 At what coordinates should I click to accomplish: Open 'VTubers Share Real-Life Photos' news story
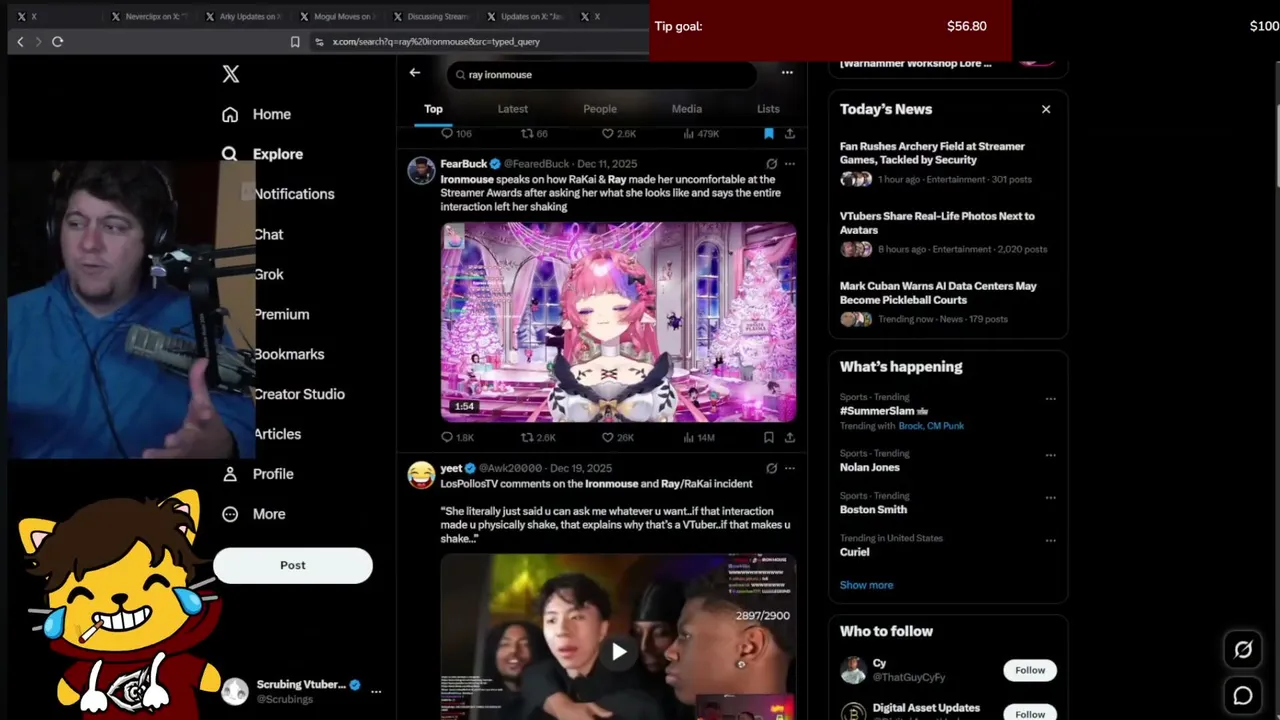(x=947, y=232)
